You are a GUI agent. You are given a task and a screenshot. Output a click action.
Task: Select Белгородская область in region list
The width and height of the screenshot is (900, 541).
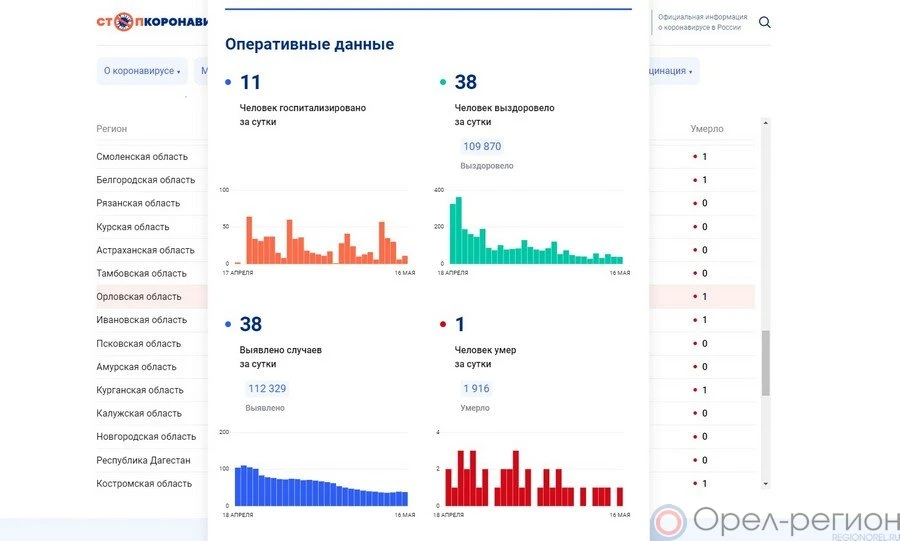coord(145,180)
